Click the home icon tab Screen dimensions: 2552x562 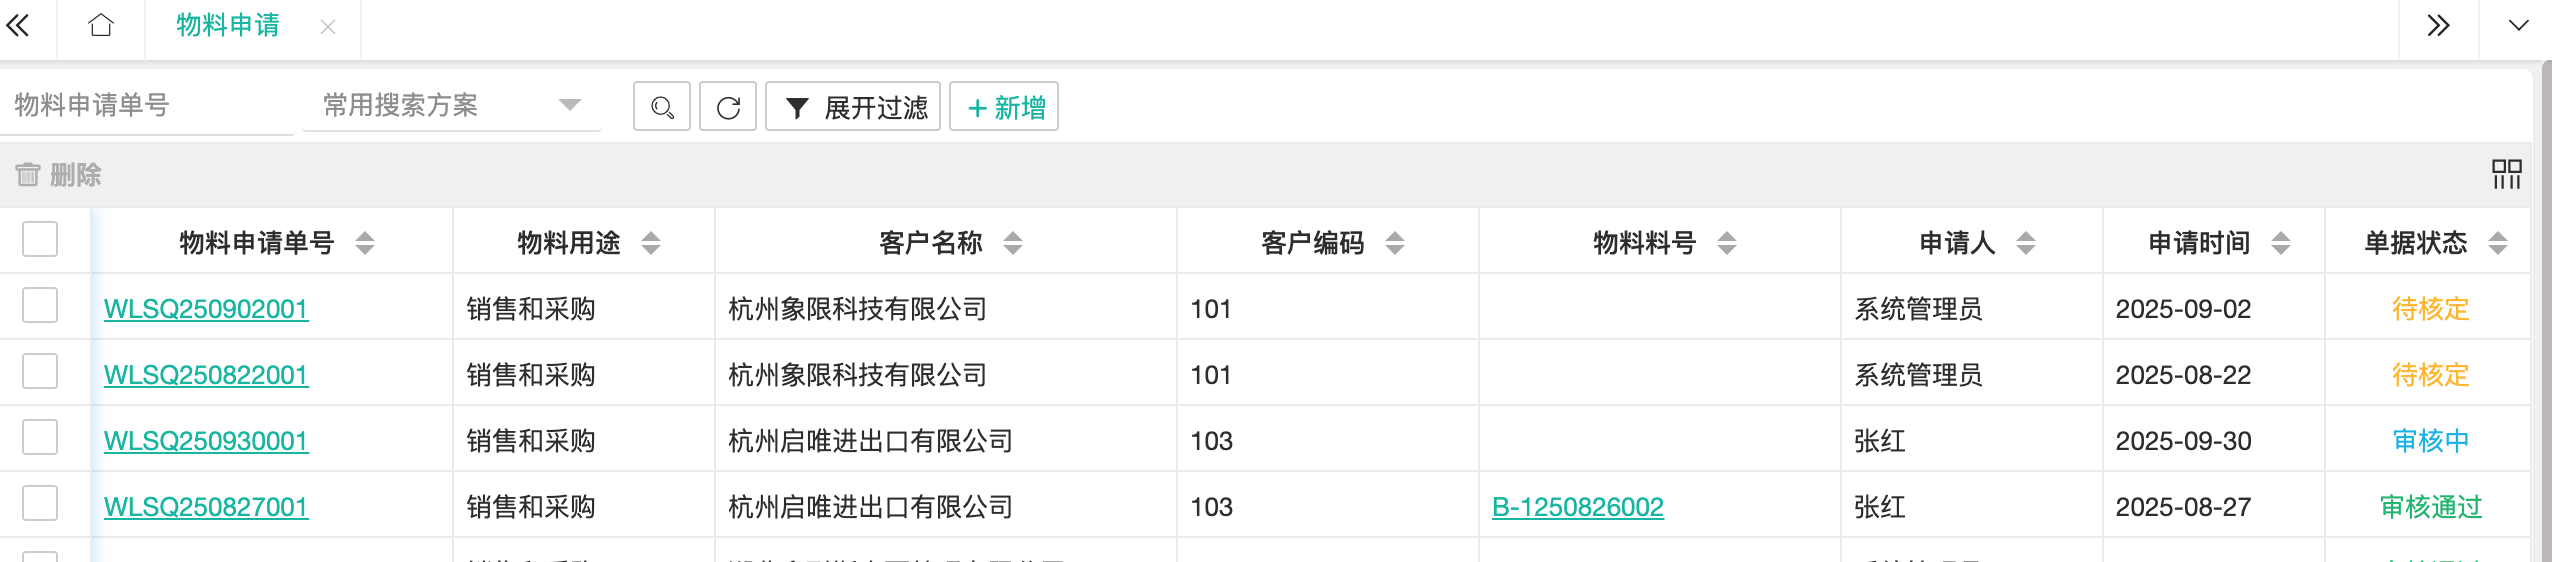tap(101, 25)
